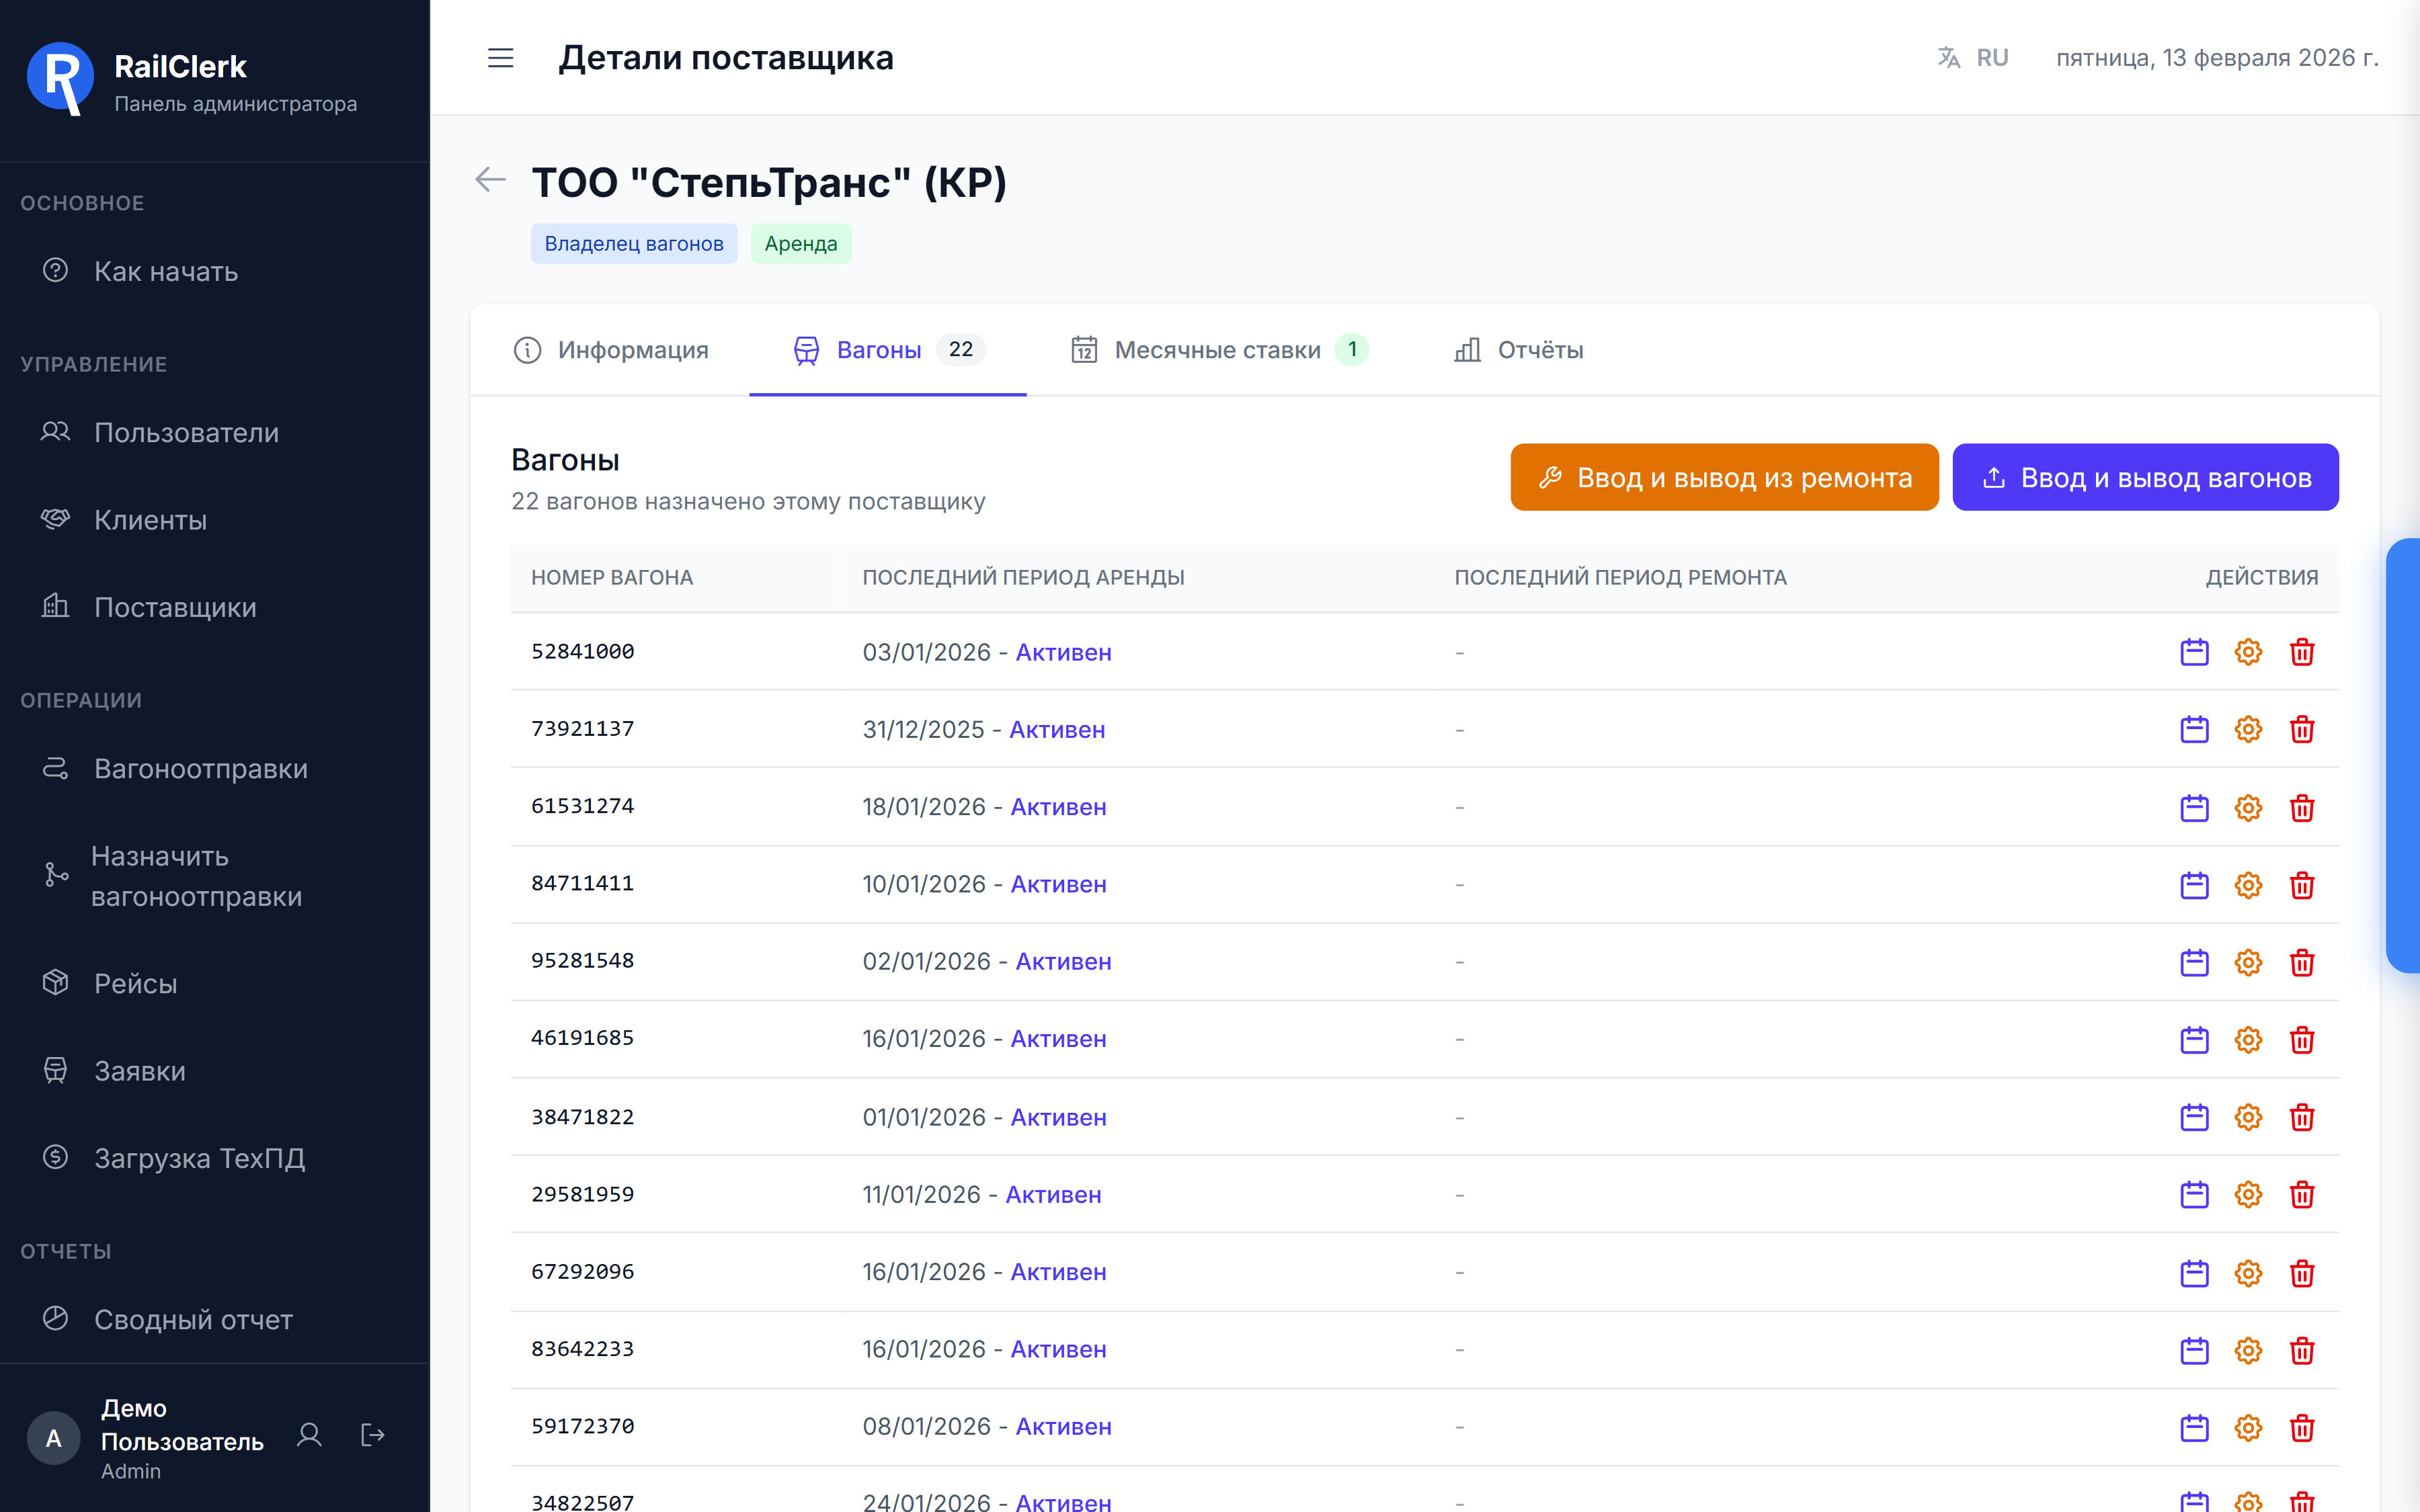Screen dimensions: 2420x1512
Task: Delete wagon 61531274 using the trash icon
Action: 2302,807
